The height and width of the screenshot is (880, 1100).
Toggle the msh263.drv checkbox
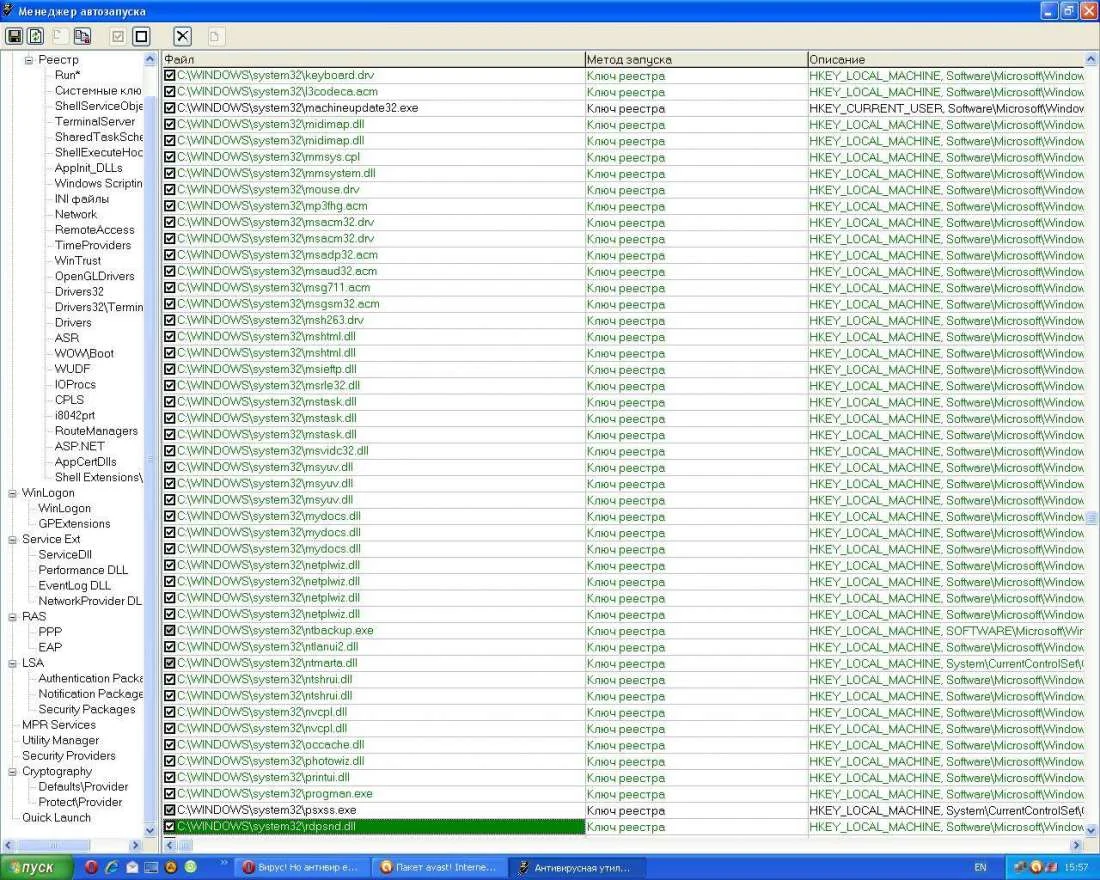(x=170, y=320)
